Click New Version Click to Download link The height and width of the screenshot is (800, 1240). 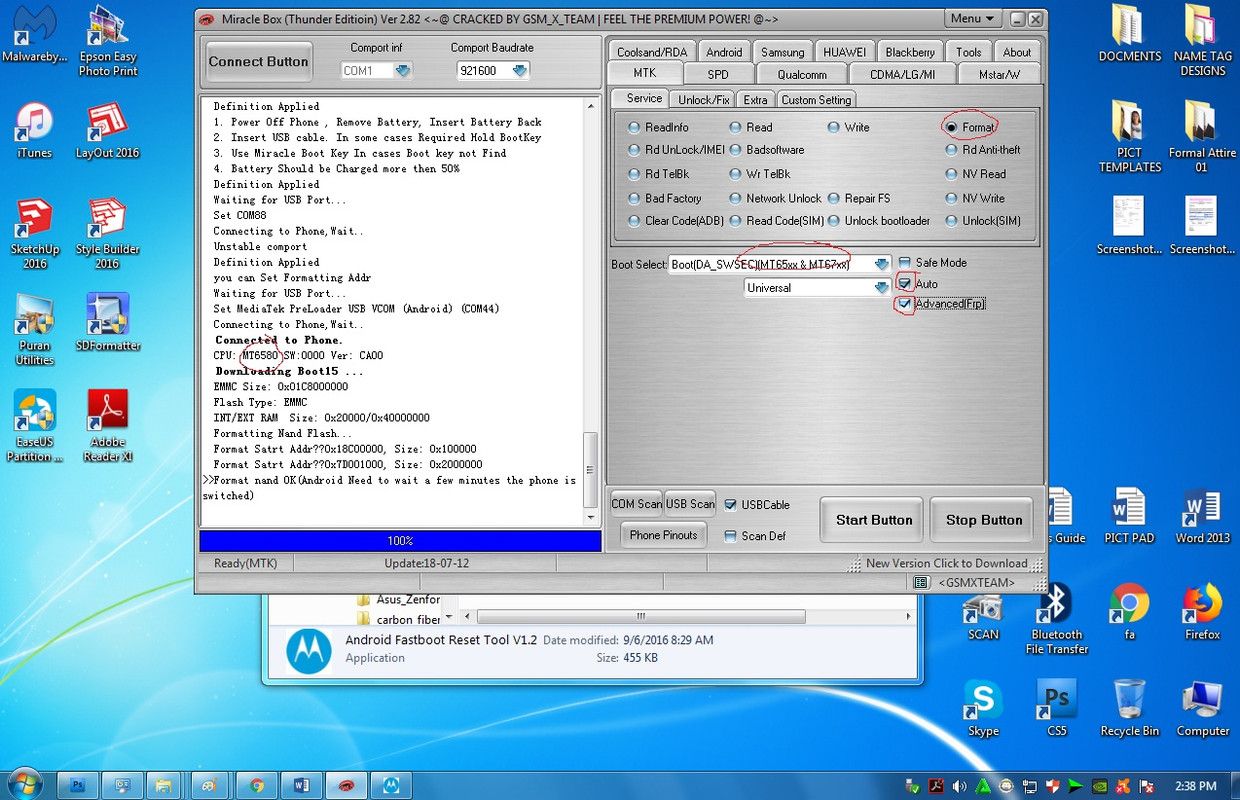click(946, 563)
